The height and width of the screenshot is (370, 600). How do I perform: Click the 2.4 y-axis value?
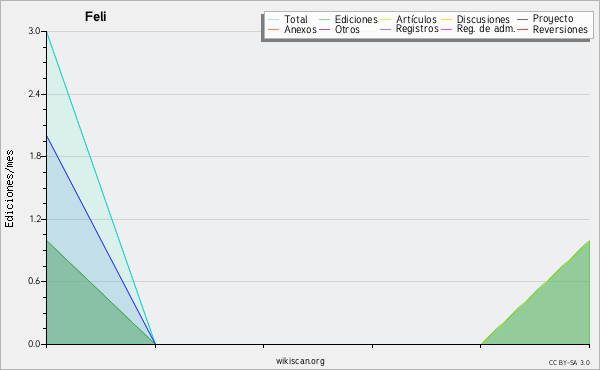click(34, 94)
